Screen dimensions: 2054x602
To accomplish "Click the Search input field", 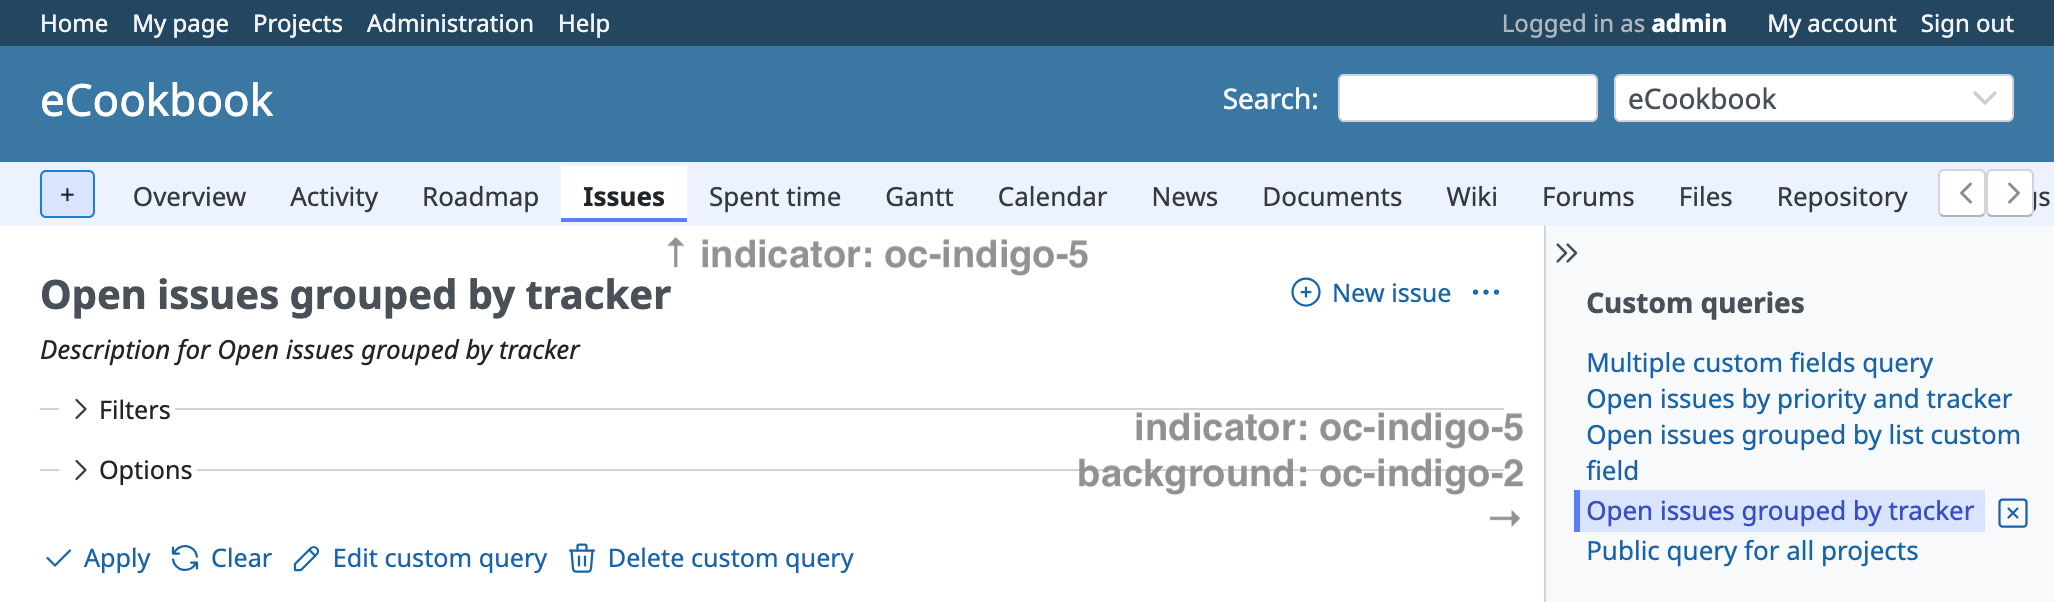I will coord(1466,98).
